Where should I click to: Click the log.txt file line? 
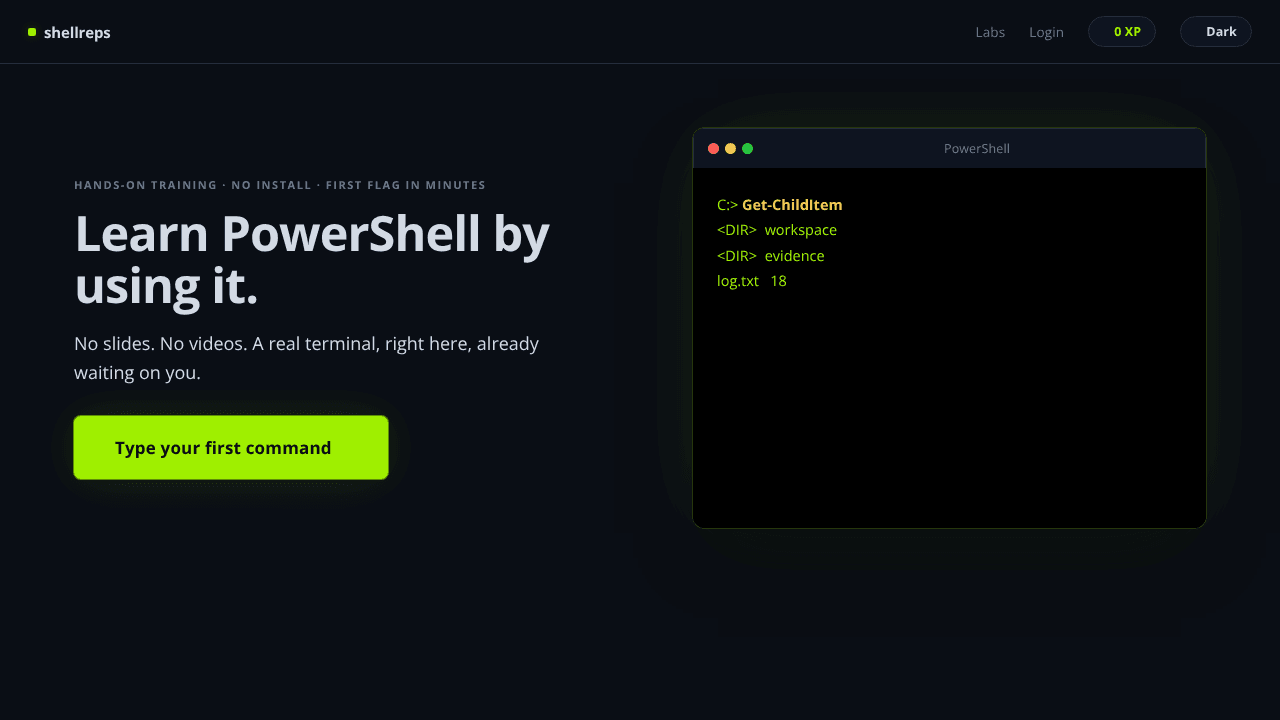pos(752,281)
